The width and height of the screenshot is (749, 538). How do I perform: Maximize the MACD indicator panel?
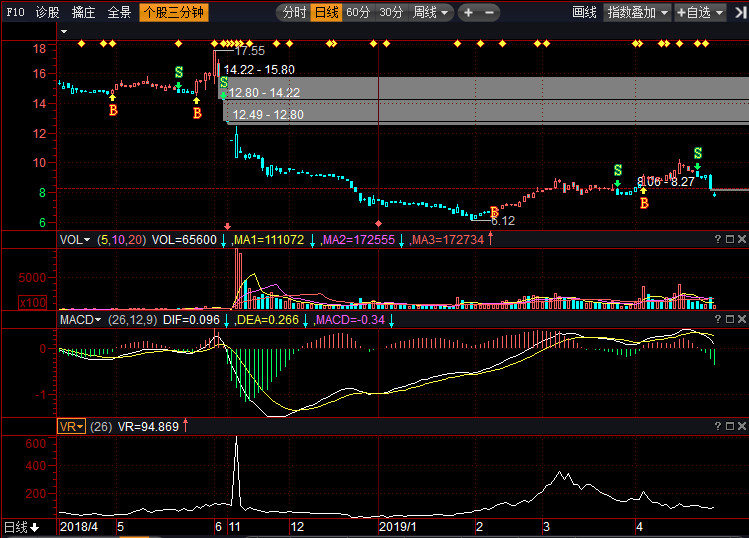click(x=729, y=320)
